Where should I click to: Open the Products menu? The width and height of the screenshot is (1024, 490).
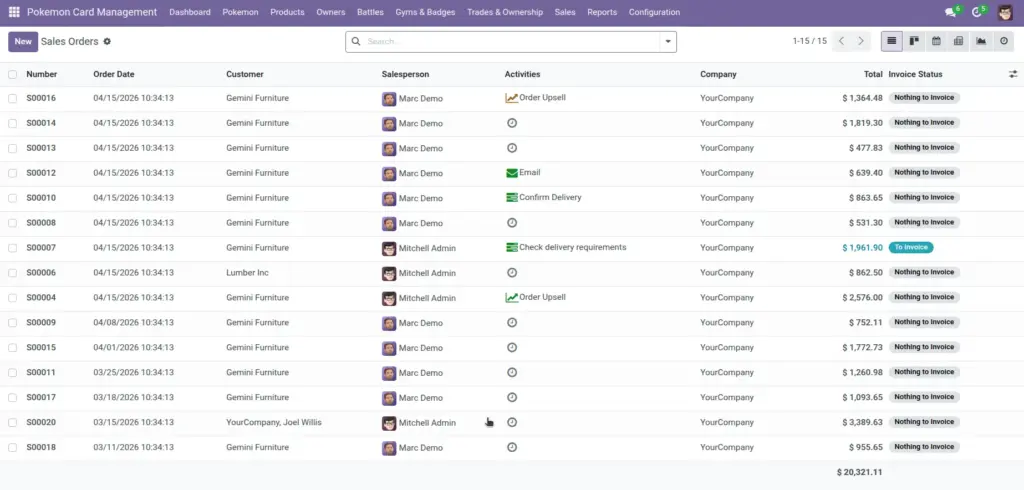pos(287,12)
